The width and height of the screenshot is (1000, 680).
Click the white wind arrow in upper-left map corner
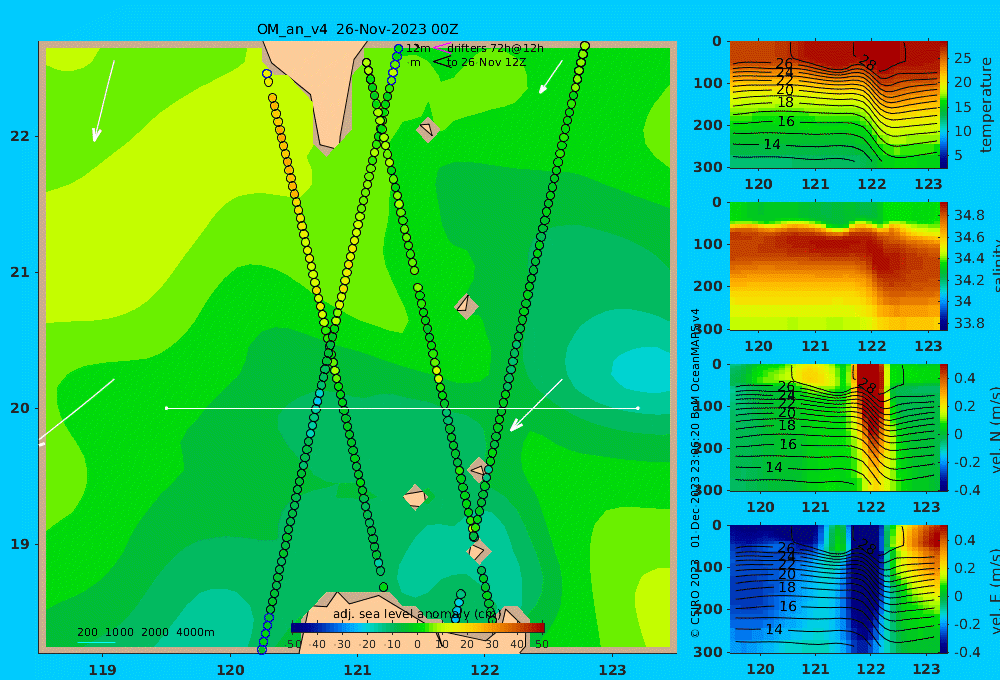click(104, 101)
